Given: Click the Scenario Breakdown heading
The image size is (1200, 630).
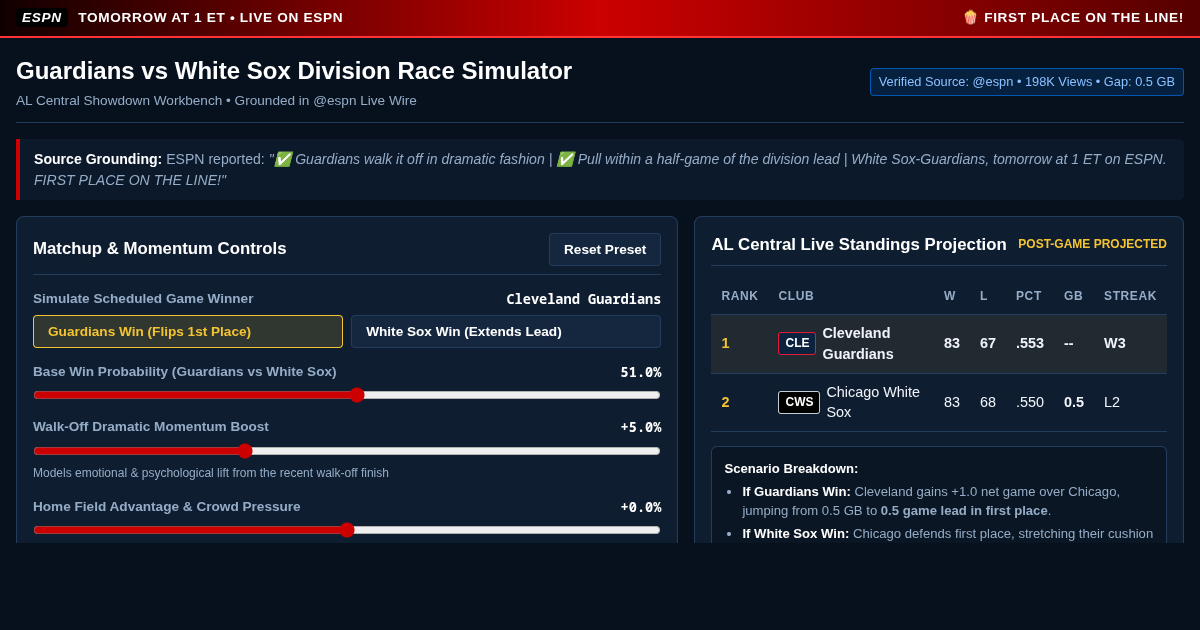Looking at the screenshot, I should click(x=791, y=468).
